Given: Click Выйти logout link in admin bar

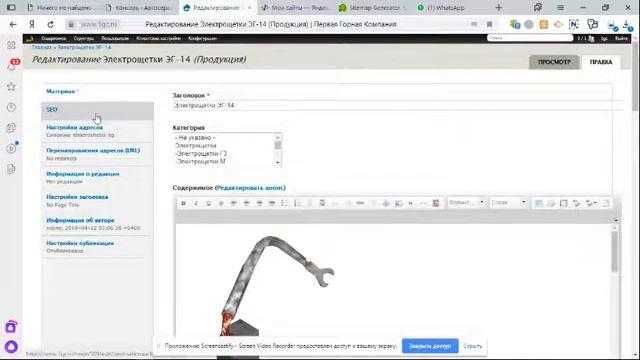Looking at the screenshot, I should coord(621,38).
